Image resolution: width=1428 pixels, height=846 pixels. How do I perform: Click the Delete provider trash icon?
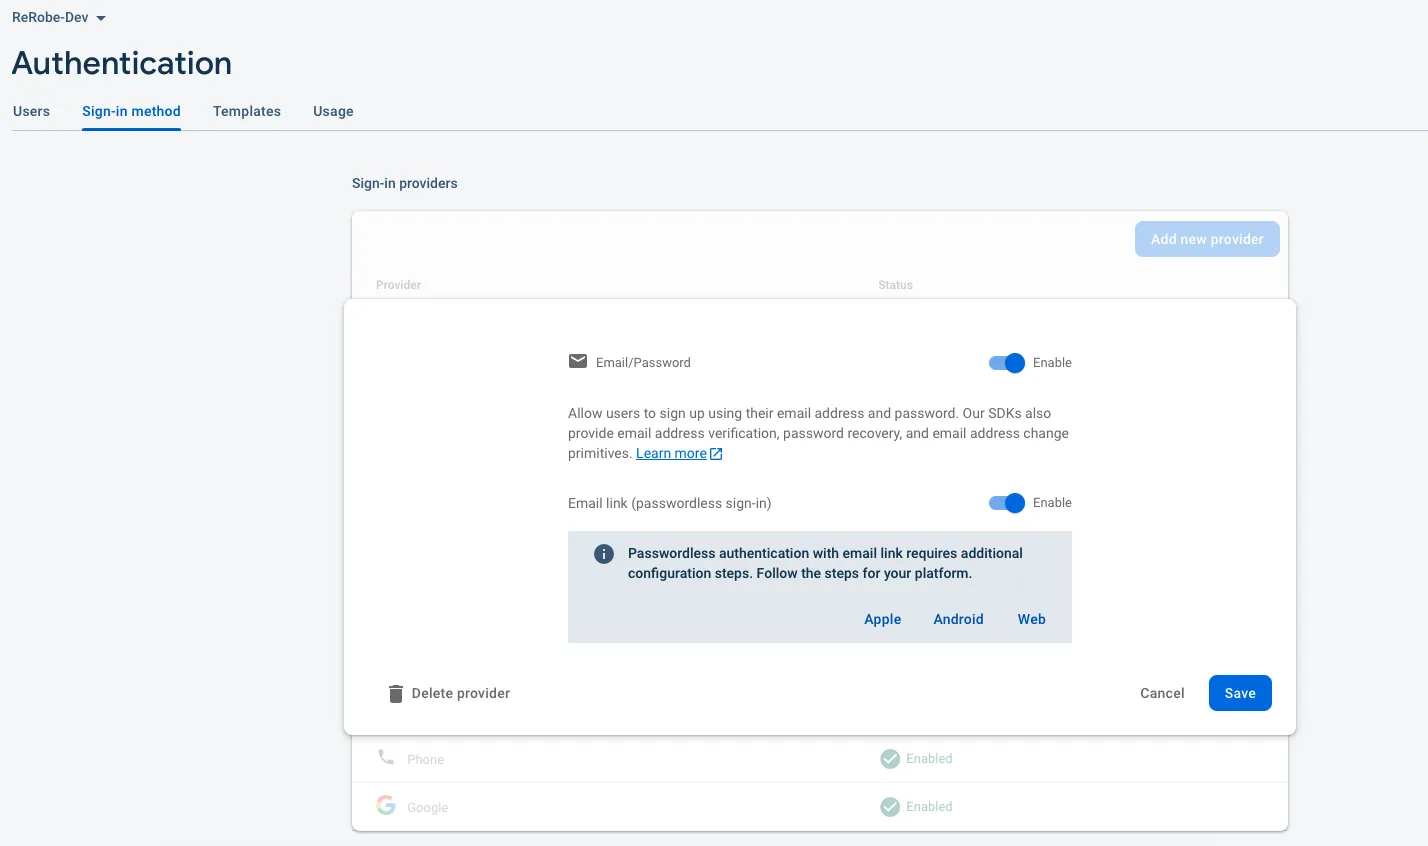coord(396,694)
